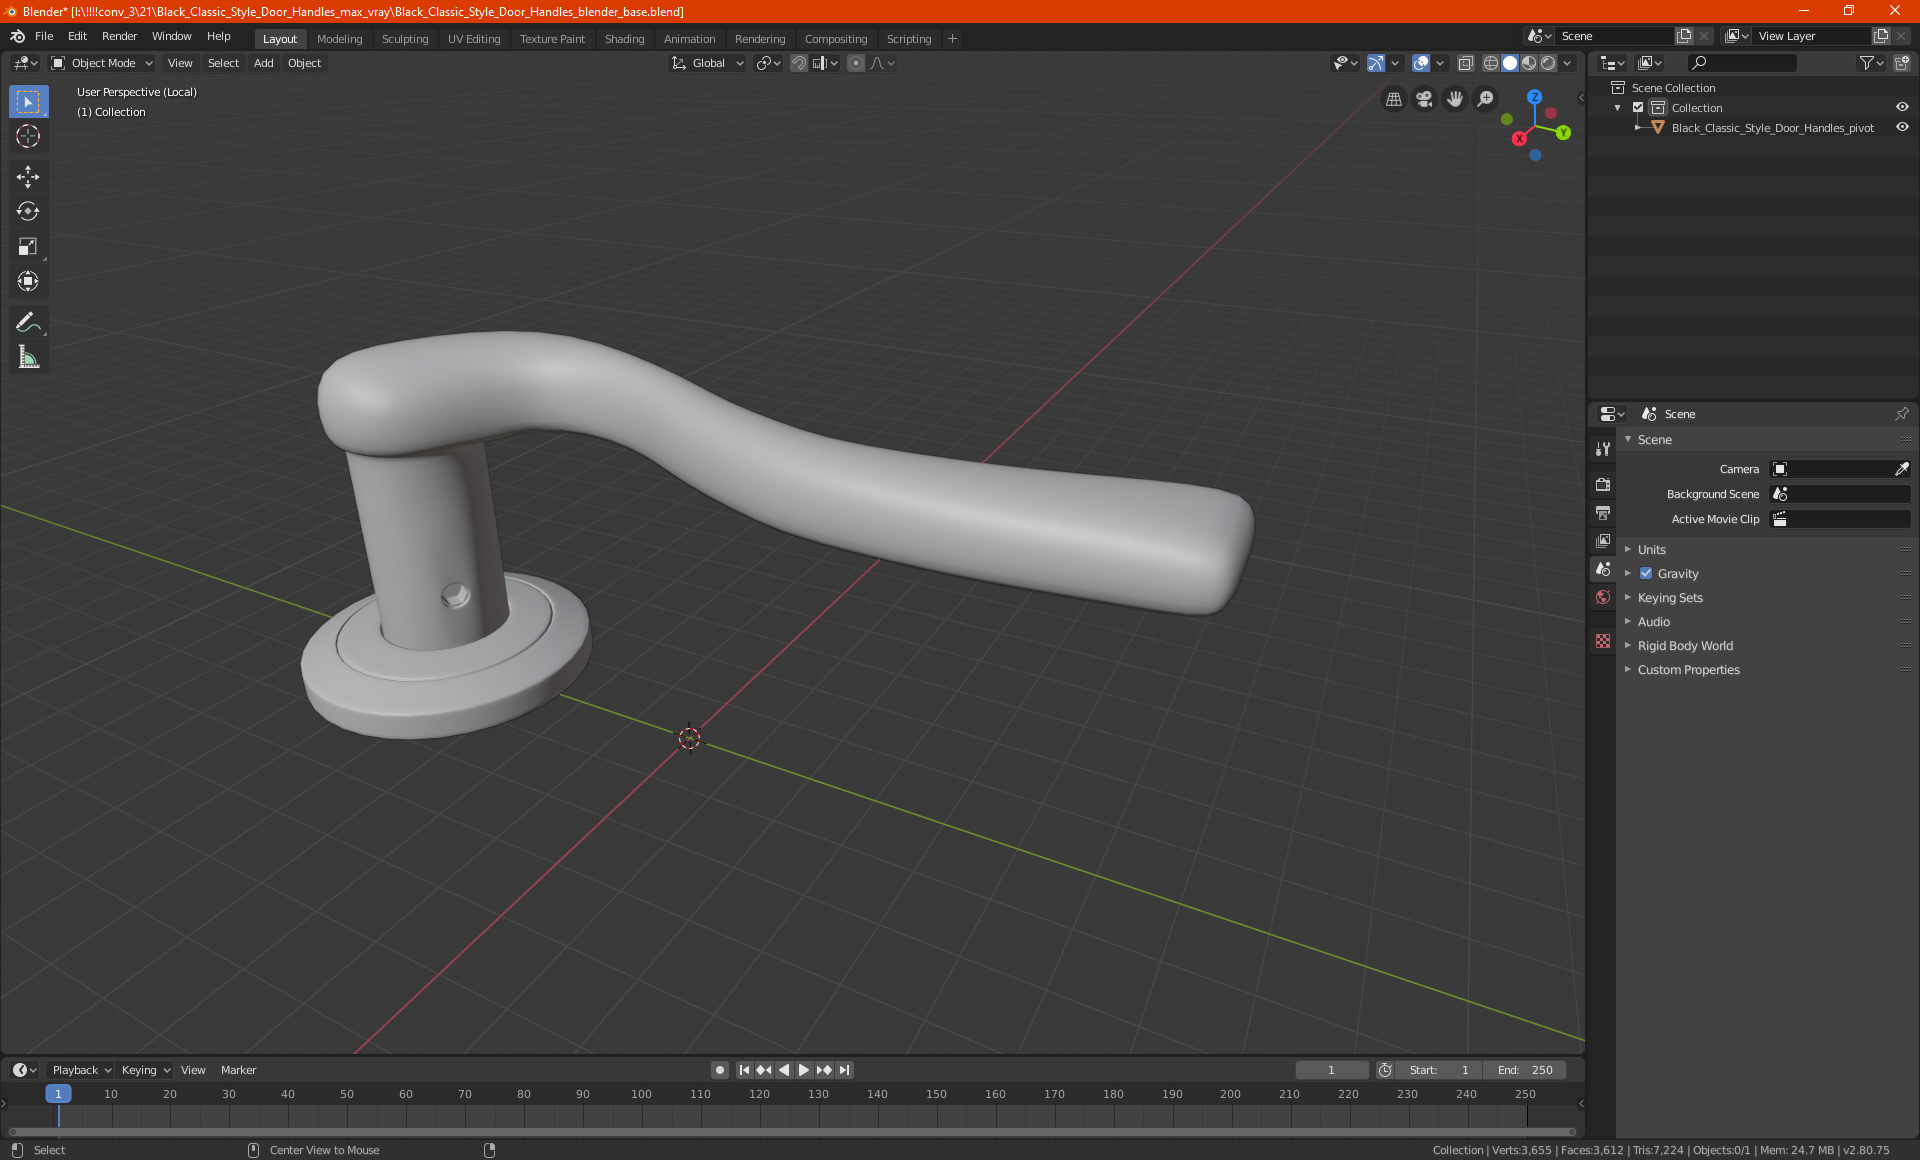Click the timeline horizontal scrollbar
This screenshot has height=1160, width=1920.
(792, 1132)
